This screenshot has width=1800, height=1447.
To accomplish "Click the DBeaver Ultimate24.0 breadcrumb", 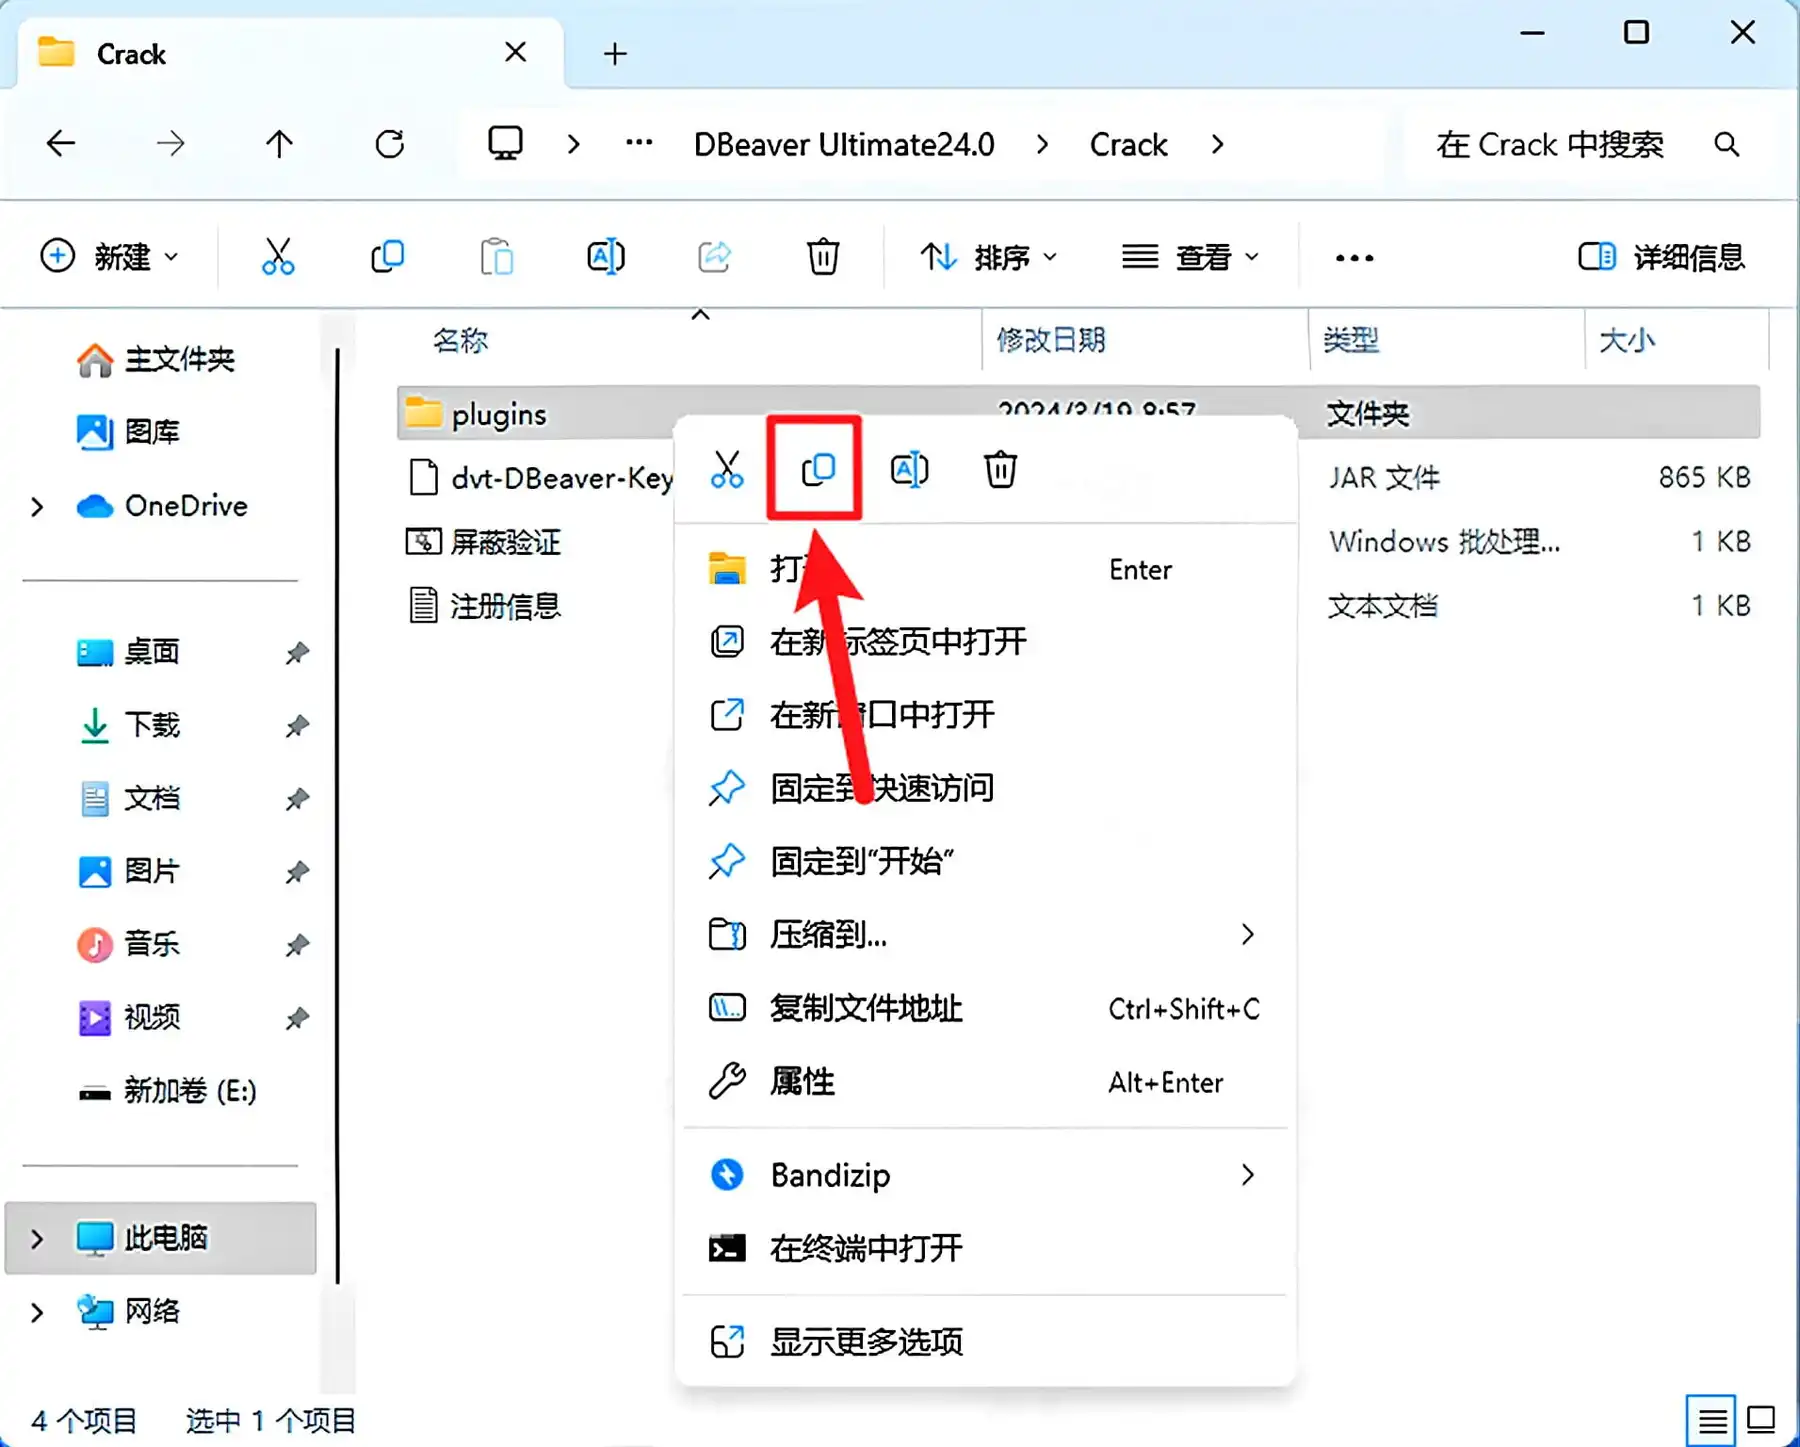I will [844, 145].
